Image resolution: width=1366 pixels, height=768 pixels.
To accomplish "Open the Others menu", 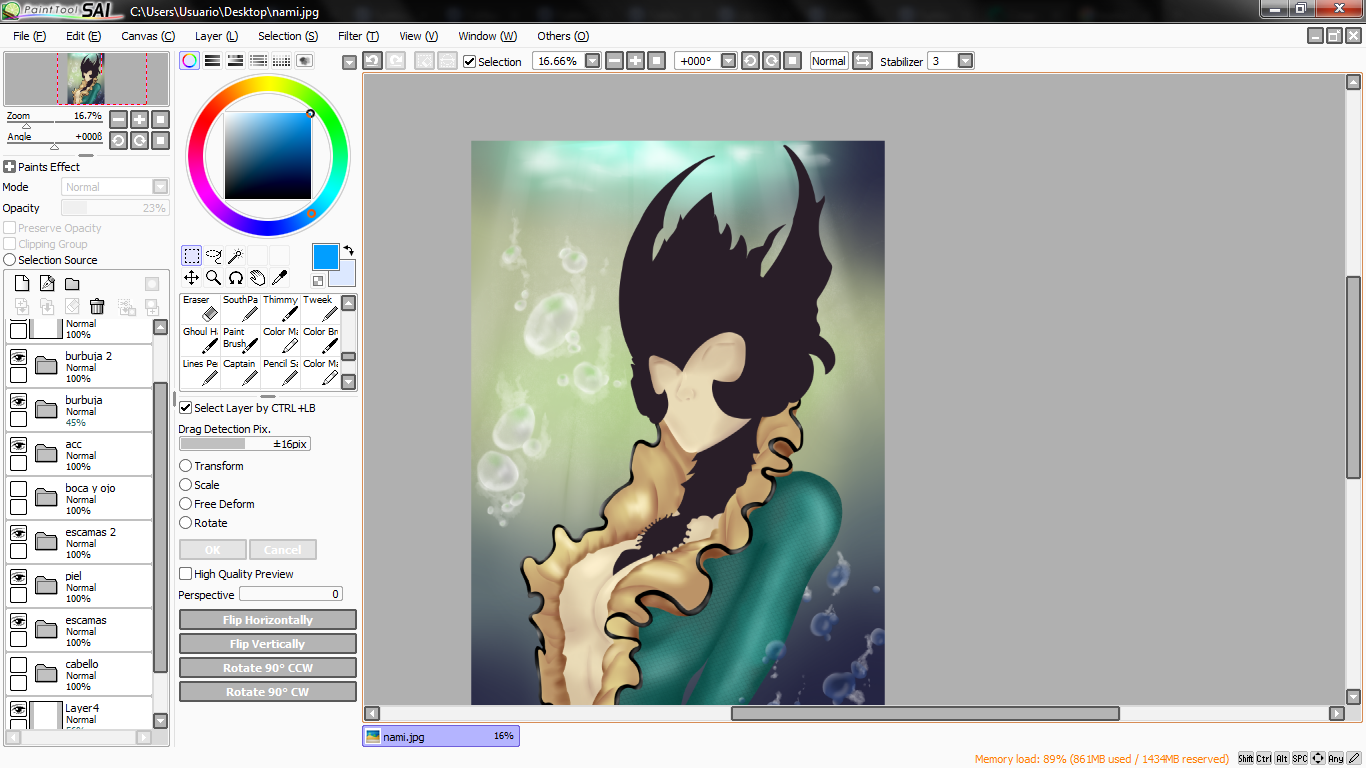I will click(x=563, y=36).
